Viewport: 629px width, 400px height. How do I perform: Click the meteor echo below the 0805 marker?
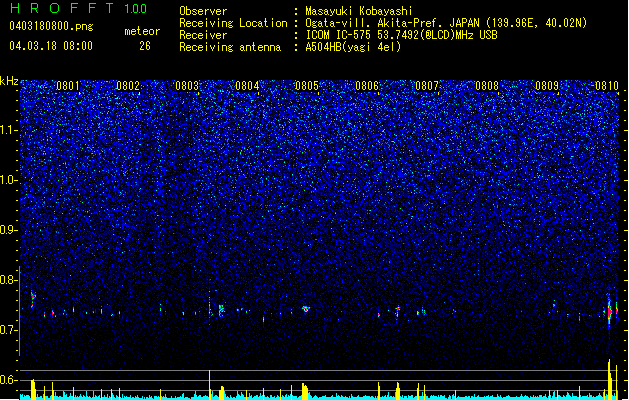[x=306, y=309]
